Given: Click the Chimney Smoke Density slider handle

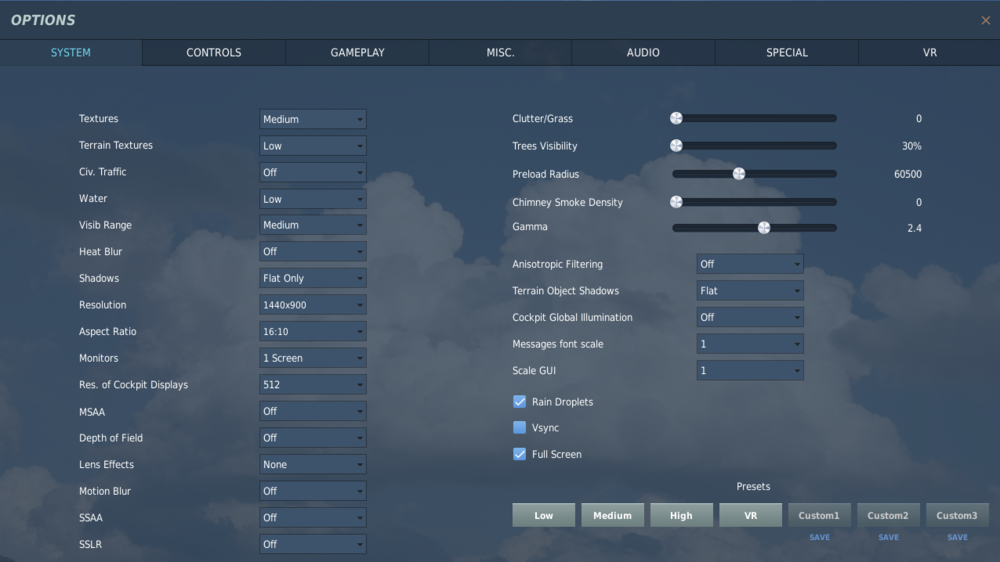Looking at the screenshot, I should point(676,202).
